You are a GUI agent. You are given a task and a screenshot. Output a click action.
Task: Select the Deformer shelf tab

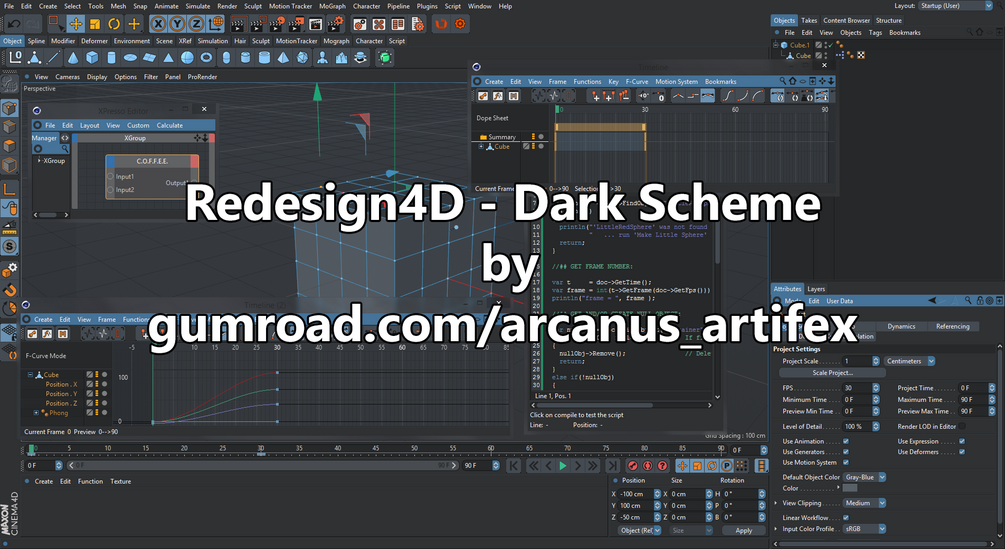(94, 41)
